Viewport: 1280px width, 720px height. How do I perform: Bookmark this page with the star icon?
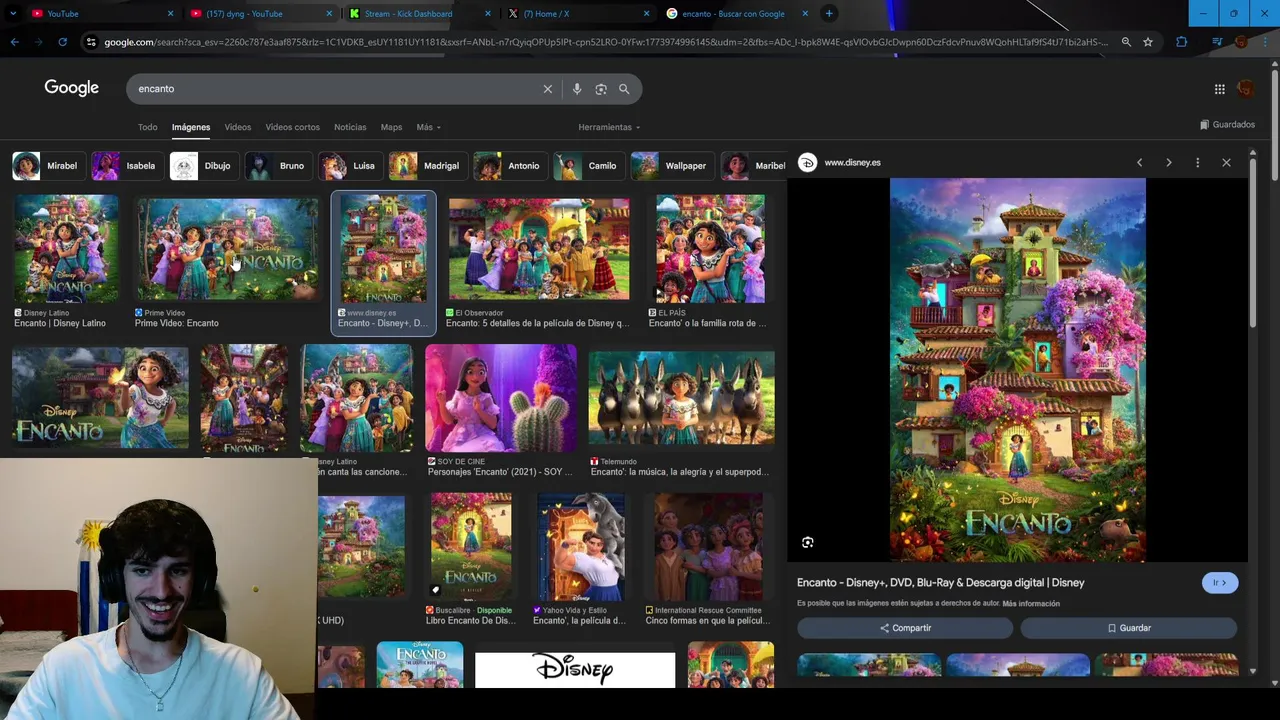(1148, 42)
